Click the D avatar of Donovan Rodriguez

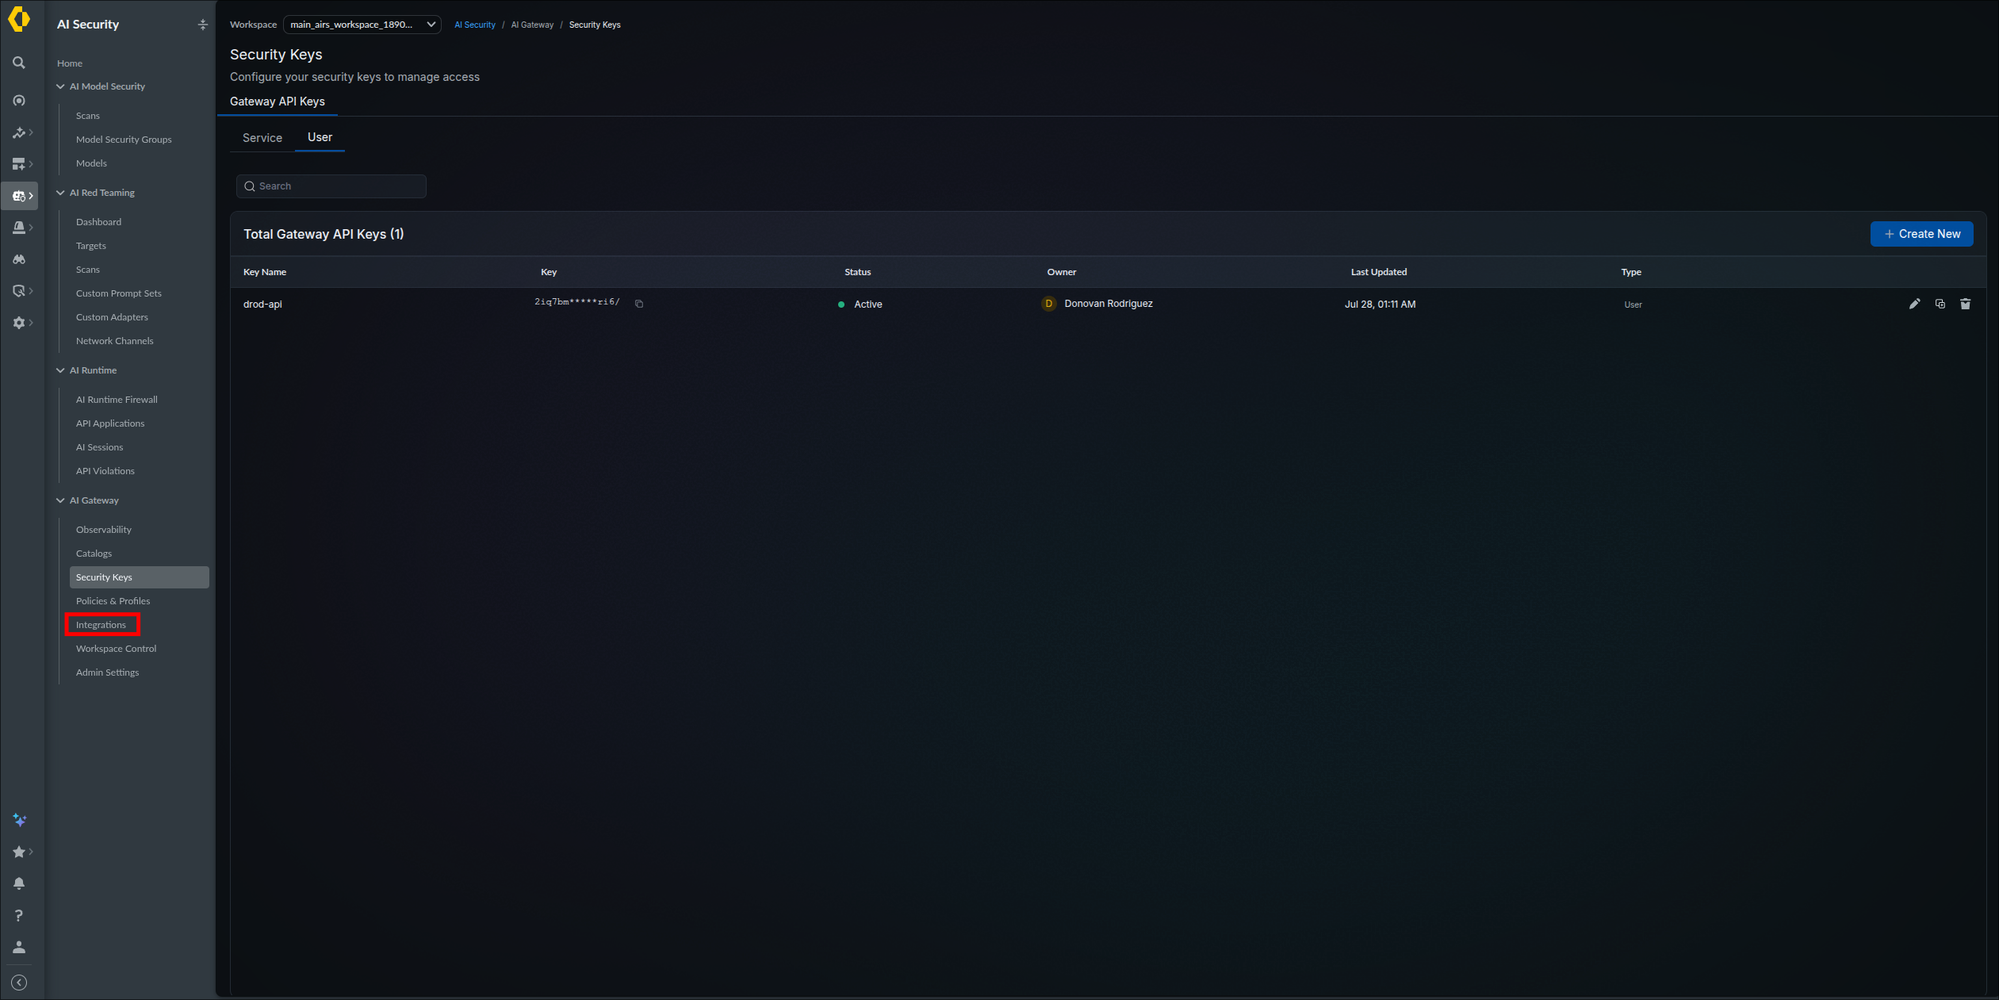1048,304
